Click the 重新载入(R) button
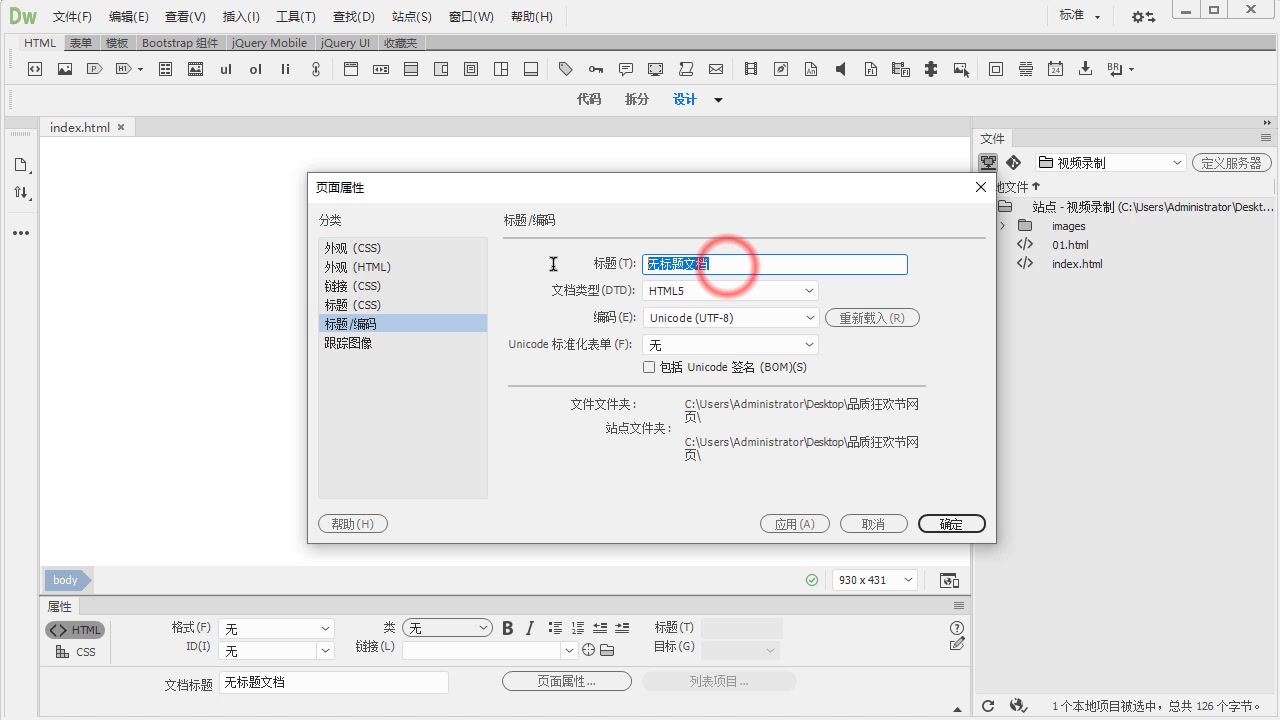 point(872,318)
